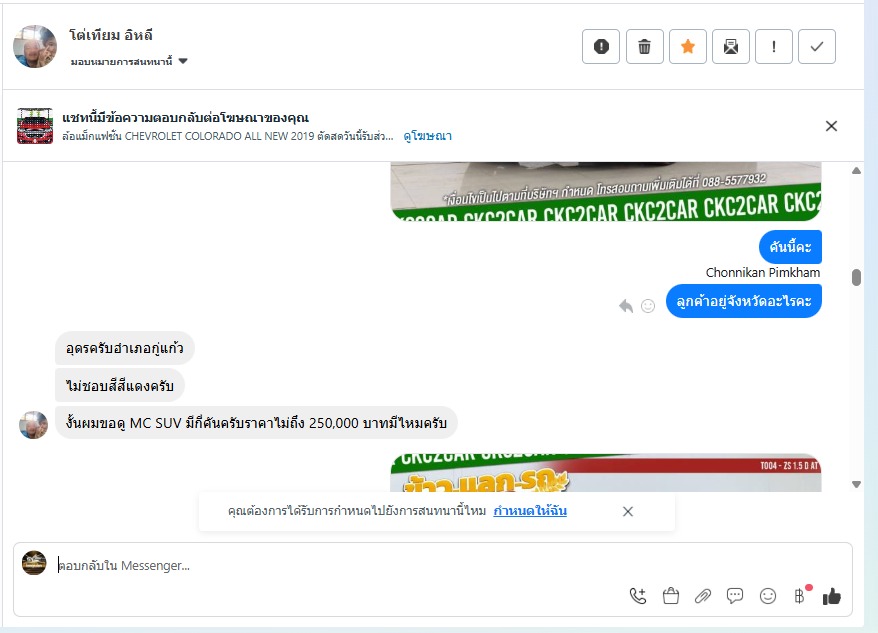Dismiss the ad reply banner

[832, 126]
